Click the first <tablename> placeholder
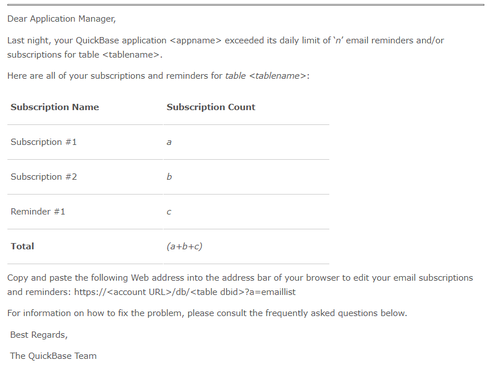 tap(130, 55)
